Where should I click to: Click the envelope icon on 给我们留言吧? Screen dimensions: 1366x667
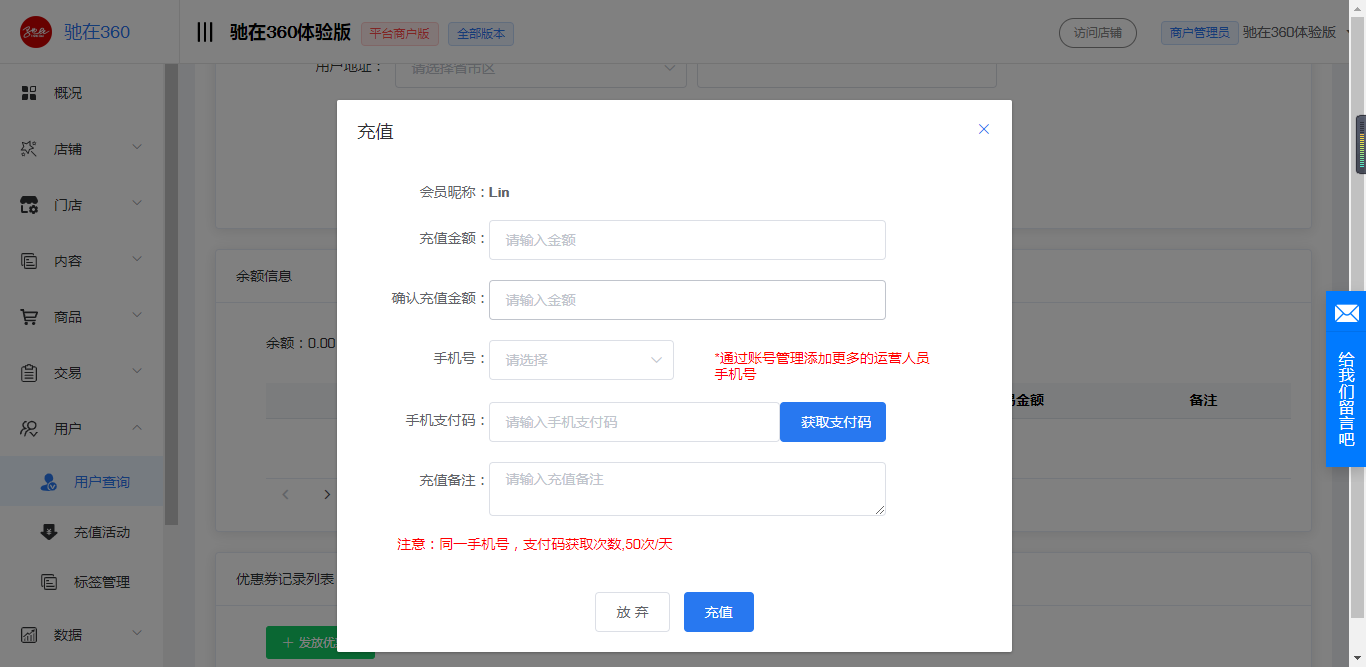pyautogui.click(x=1346, y=314)
